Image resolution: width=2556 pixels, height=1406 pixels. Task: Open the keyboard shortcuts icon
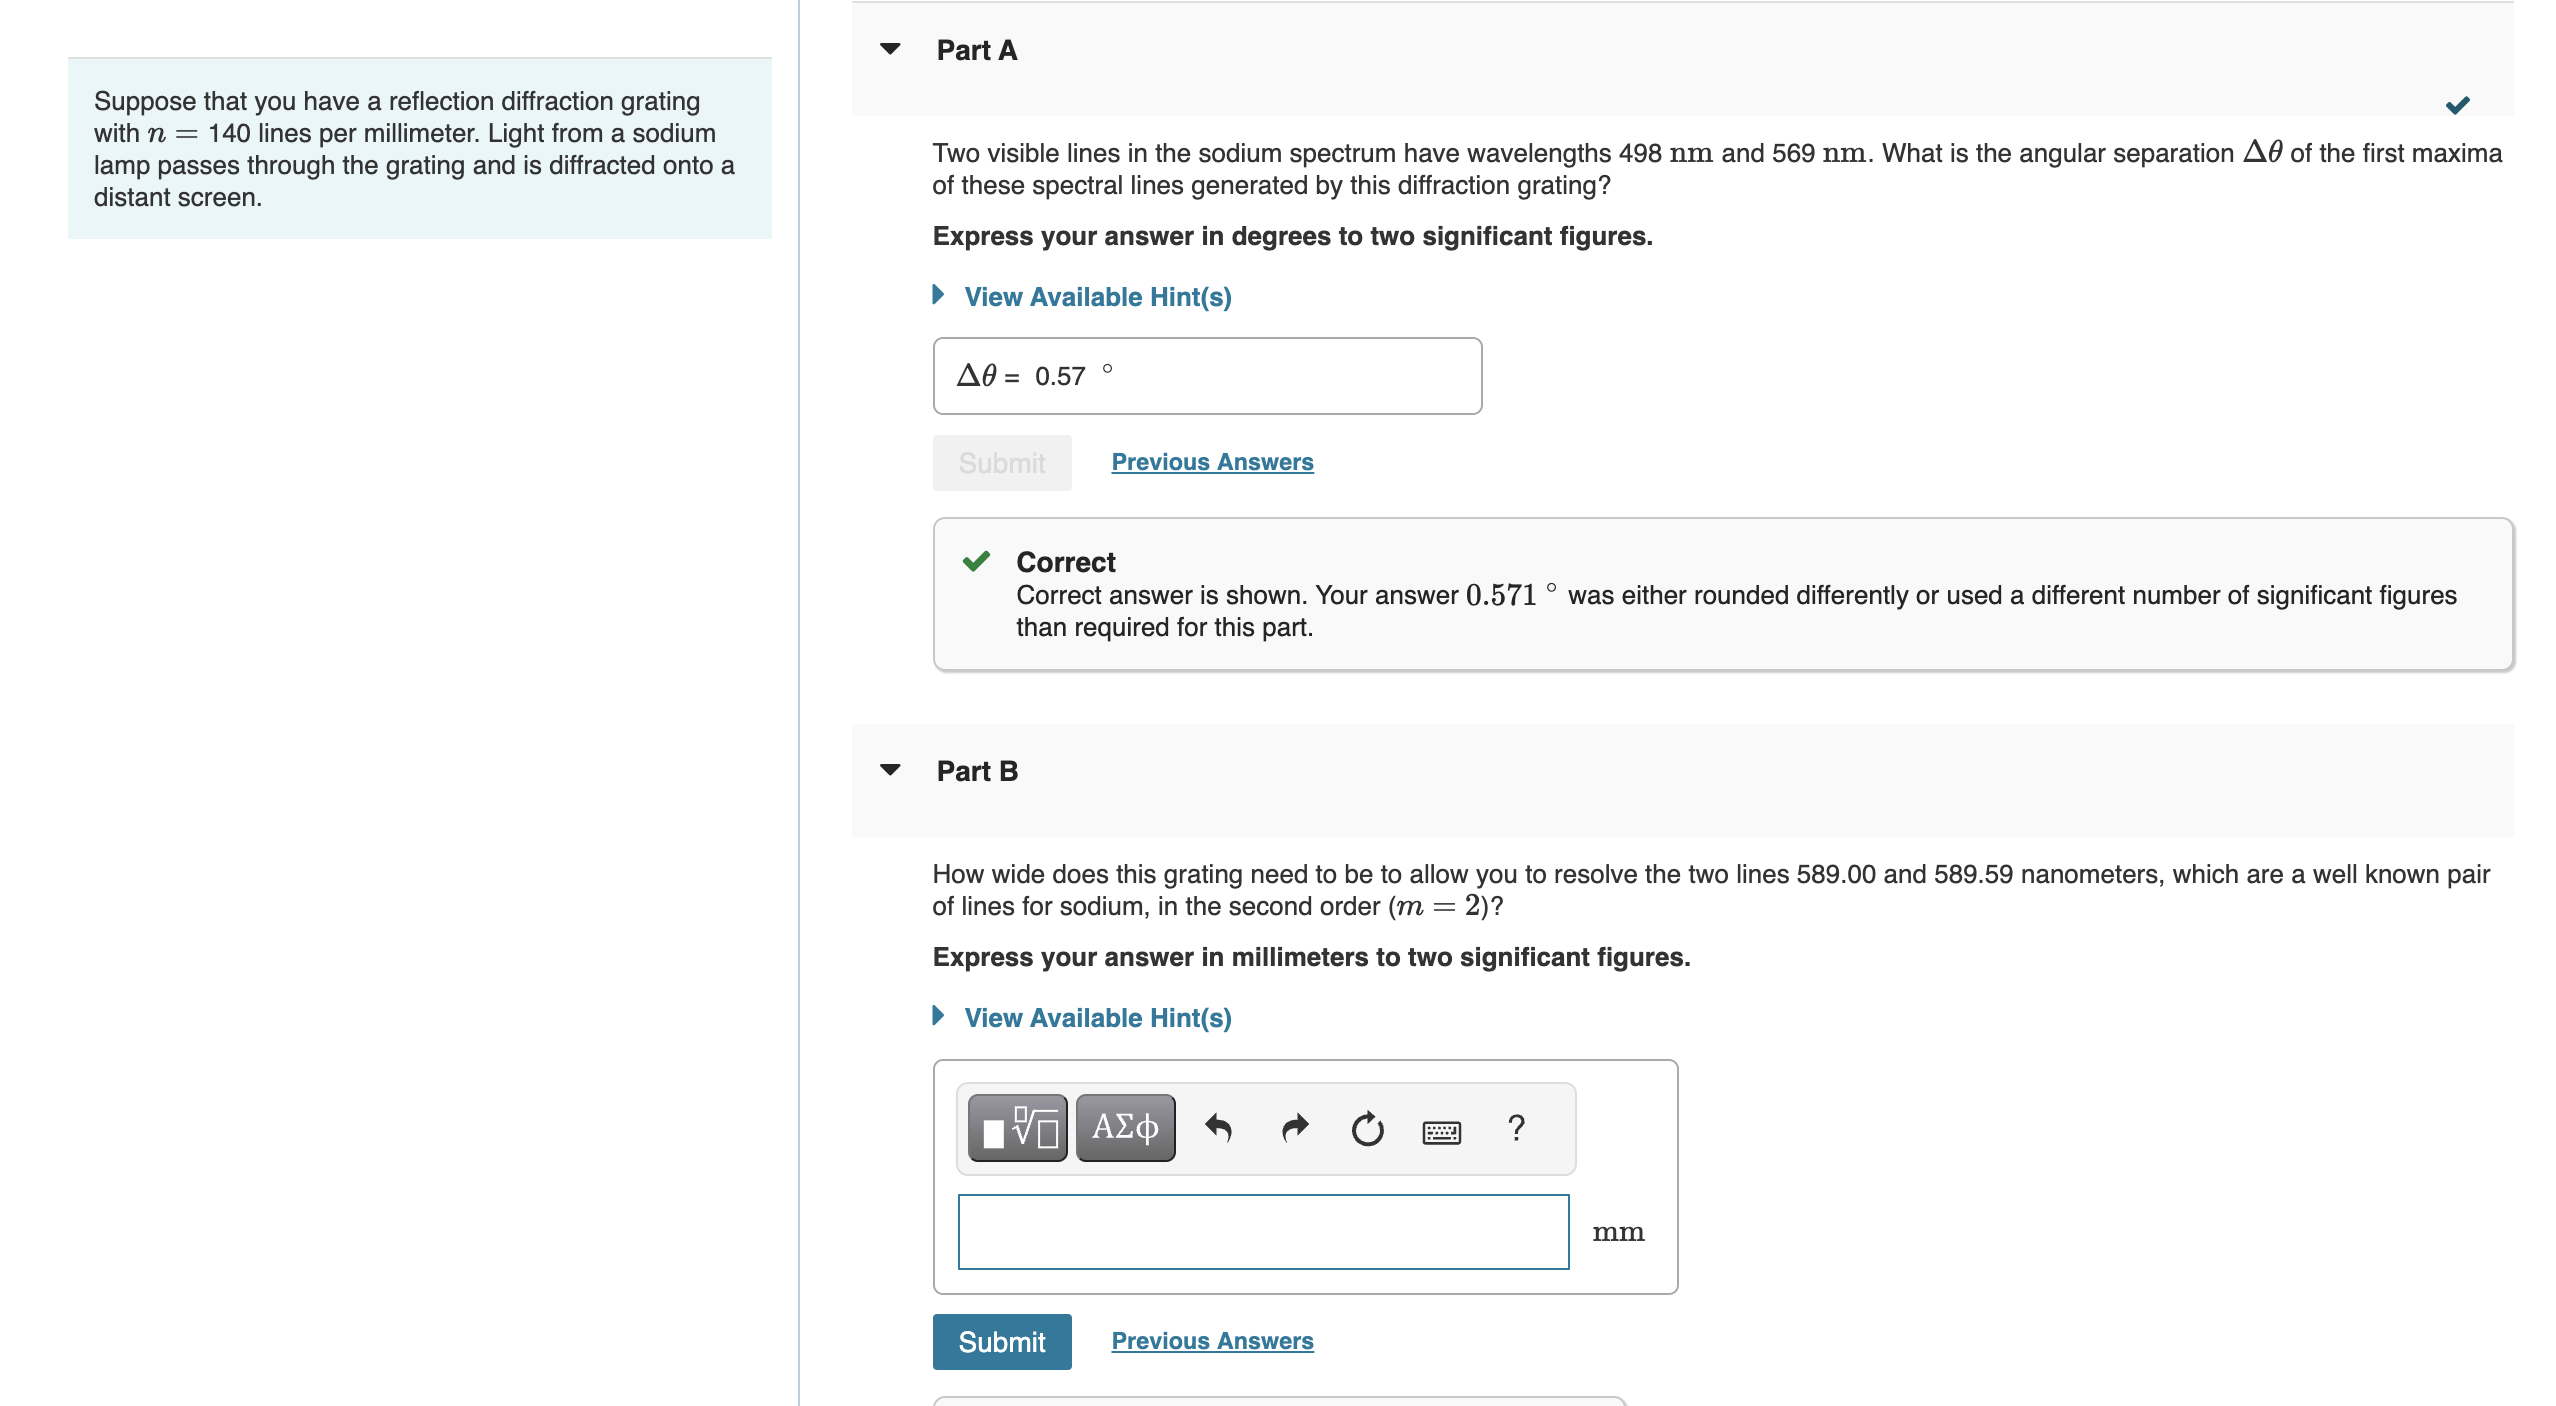click(x=1441, y=1132)
